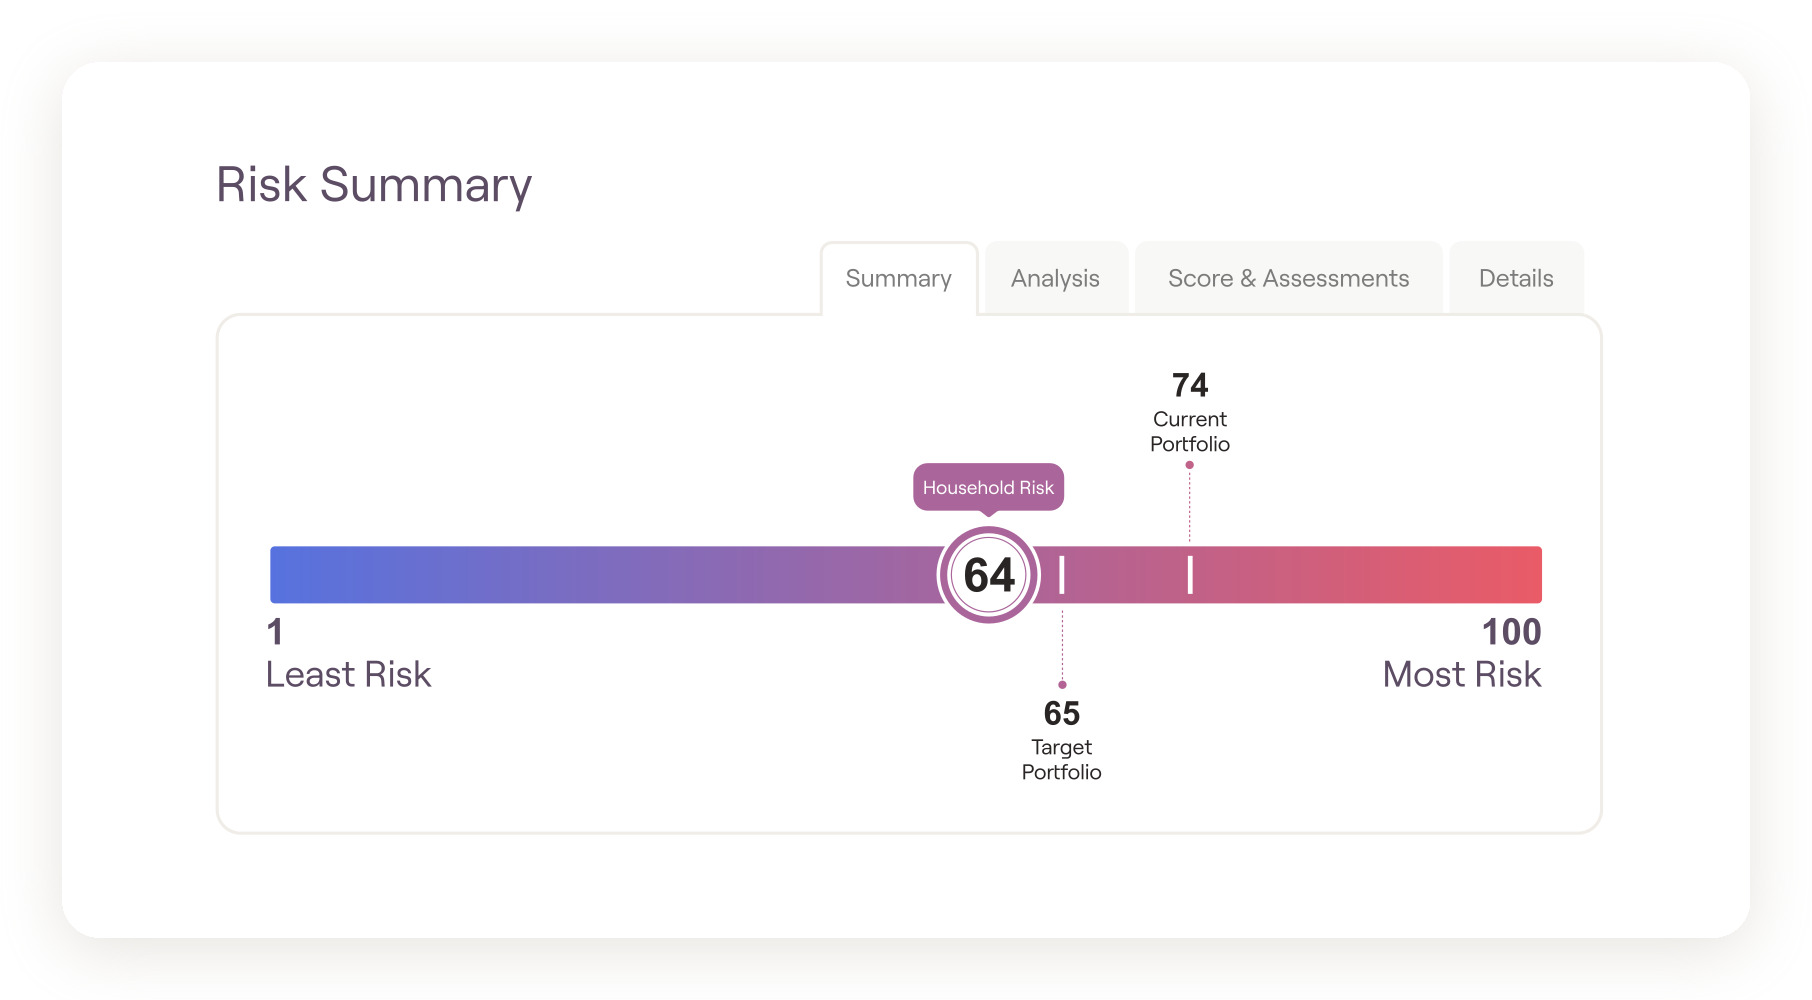1812x1000 pixels.
Task: Select the Current Portfolio label text
Action: pyautogui.click(x=1190, y=432)
